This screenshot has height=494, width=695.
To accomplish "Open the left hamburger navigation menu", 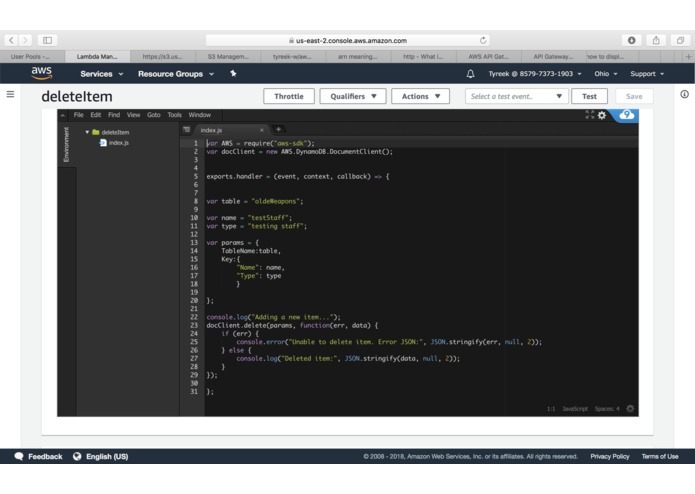I will (10, 94).
